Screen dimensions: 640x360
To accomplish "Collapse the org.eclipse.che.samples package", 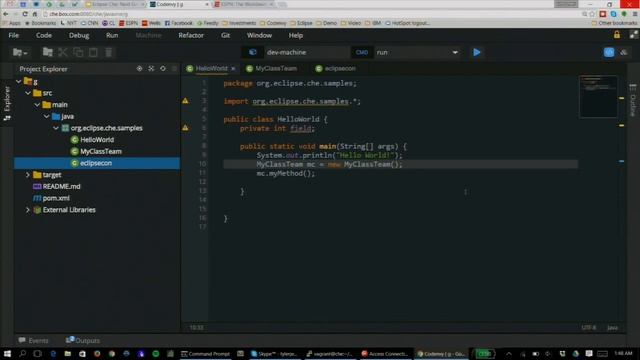I will 56,128.
